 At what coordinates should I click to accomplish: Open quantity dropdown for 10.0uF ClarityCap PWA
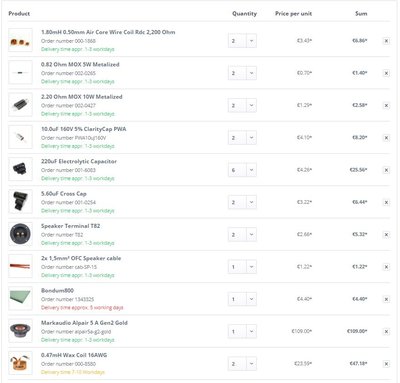tap(242, 138)
